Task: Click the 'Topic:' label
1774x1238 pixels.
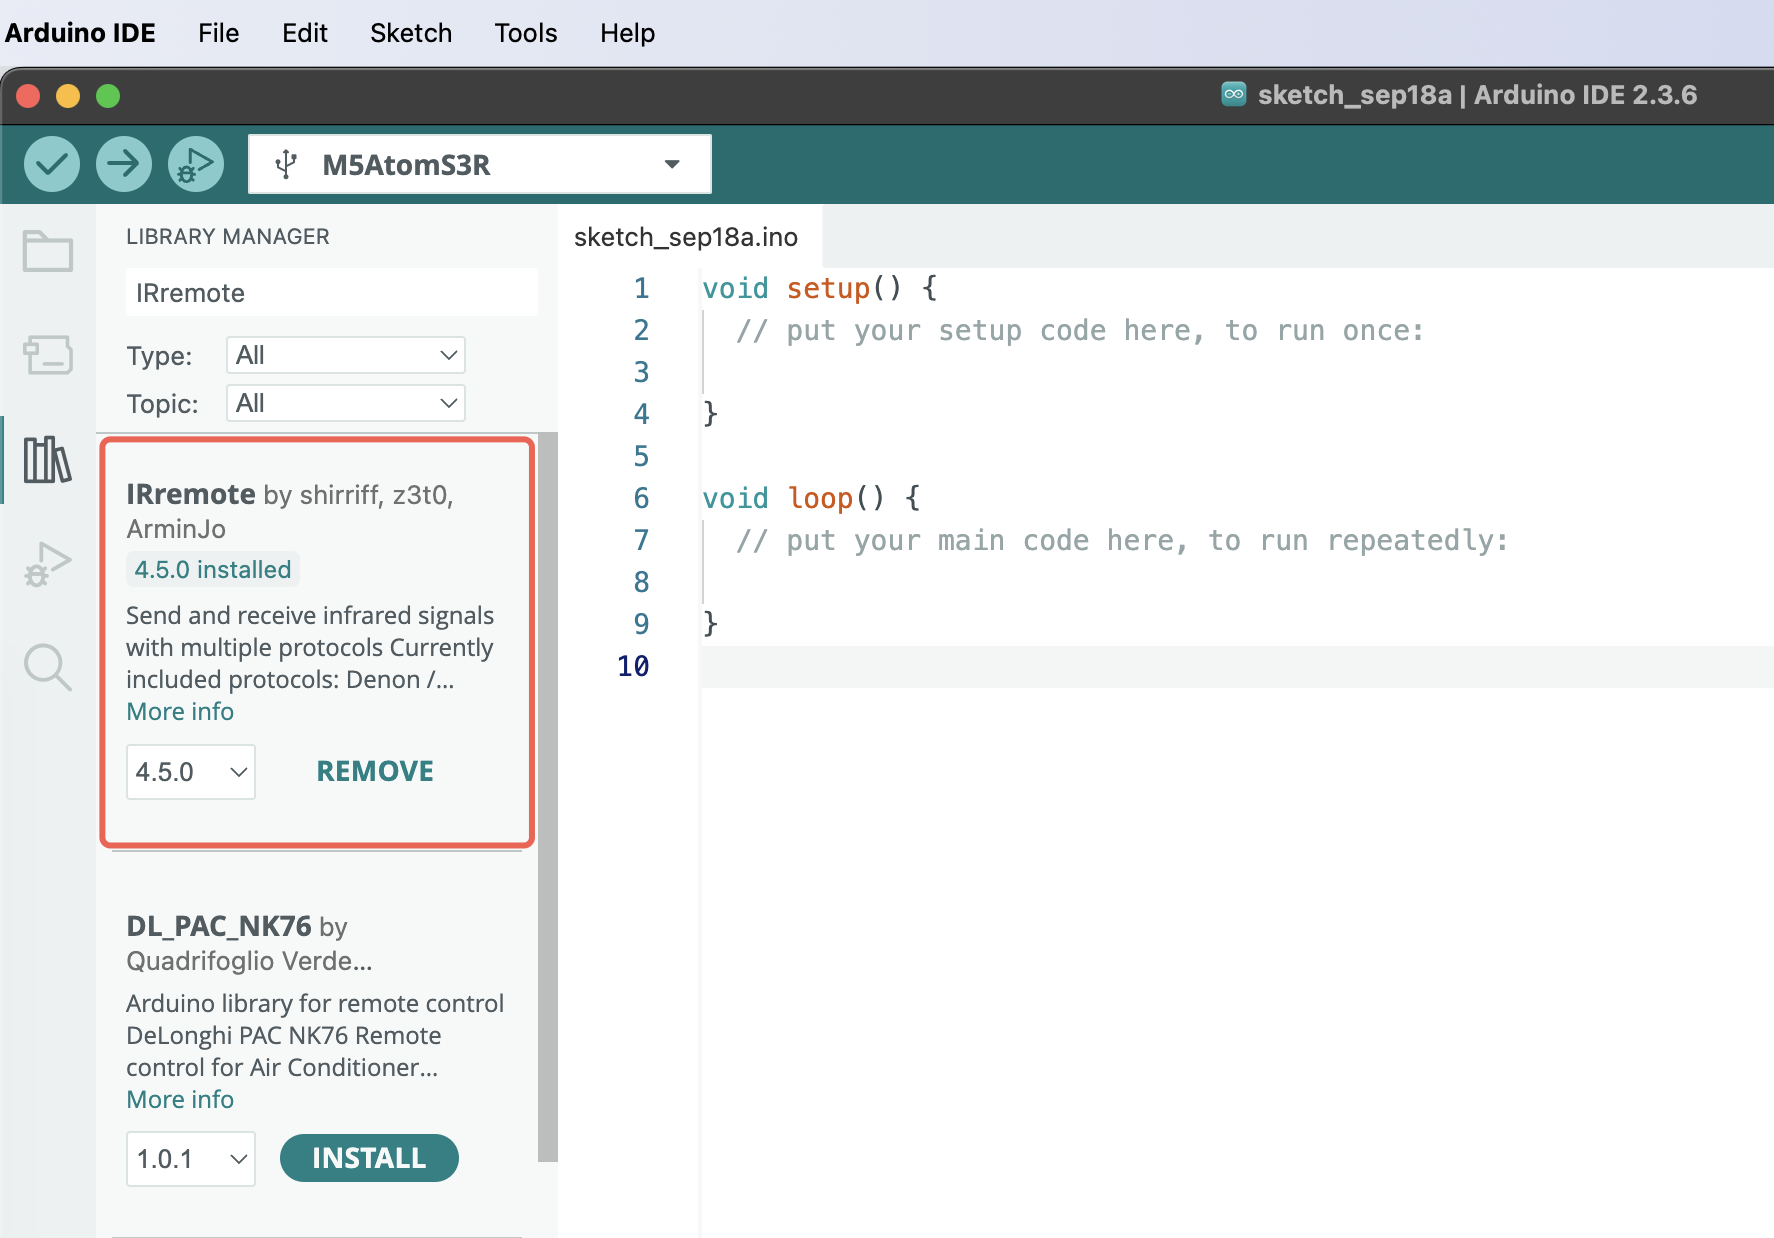Action: pos(162,404)
